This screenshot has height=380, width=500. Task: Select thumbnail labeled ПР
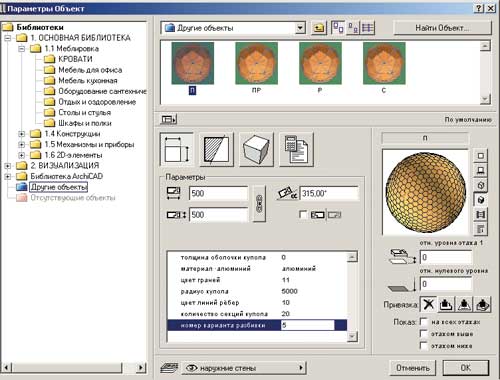click(x=256, y=63)
